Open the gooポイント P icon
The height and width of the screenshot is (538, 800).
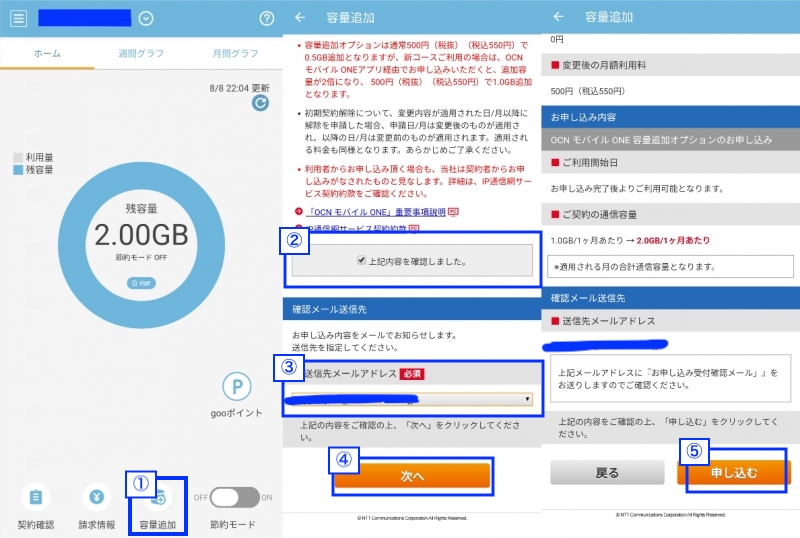point(237,386)
